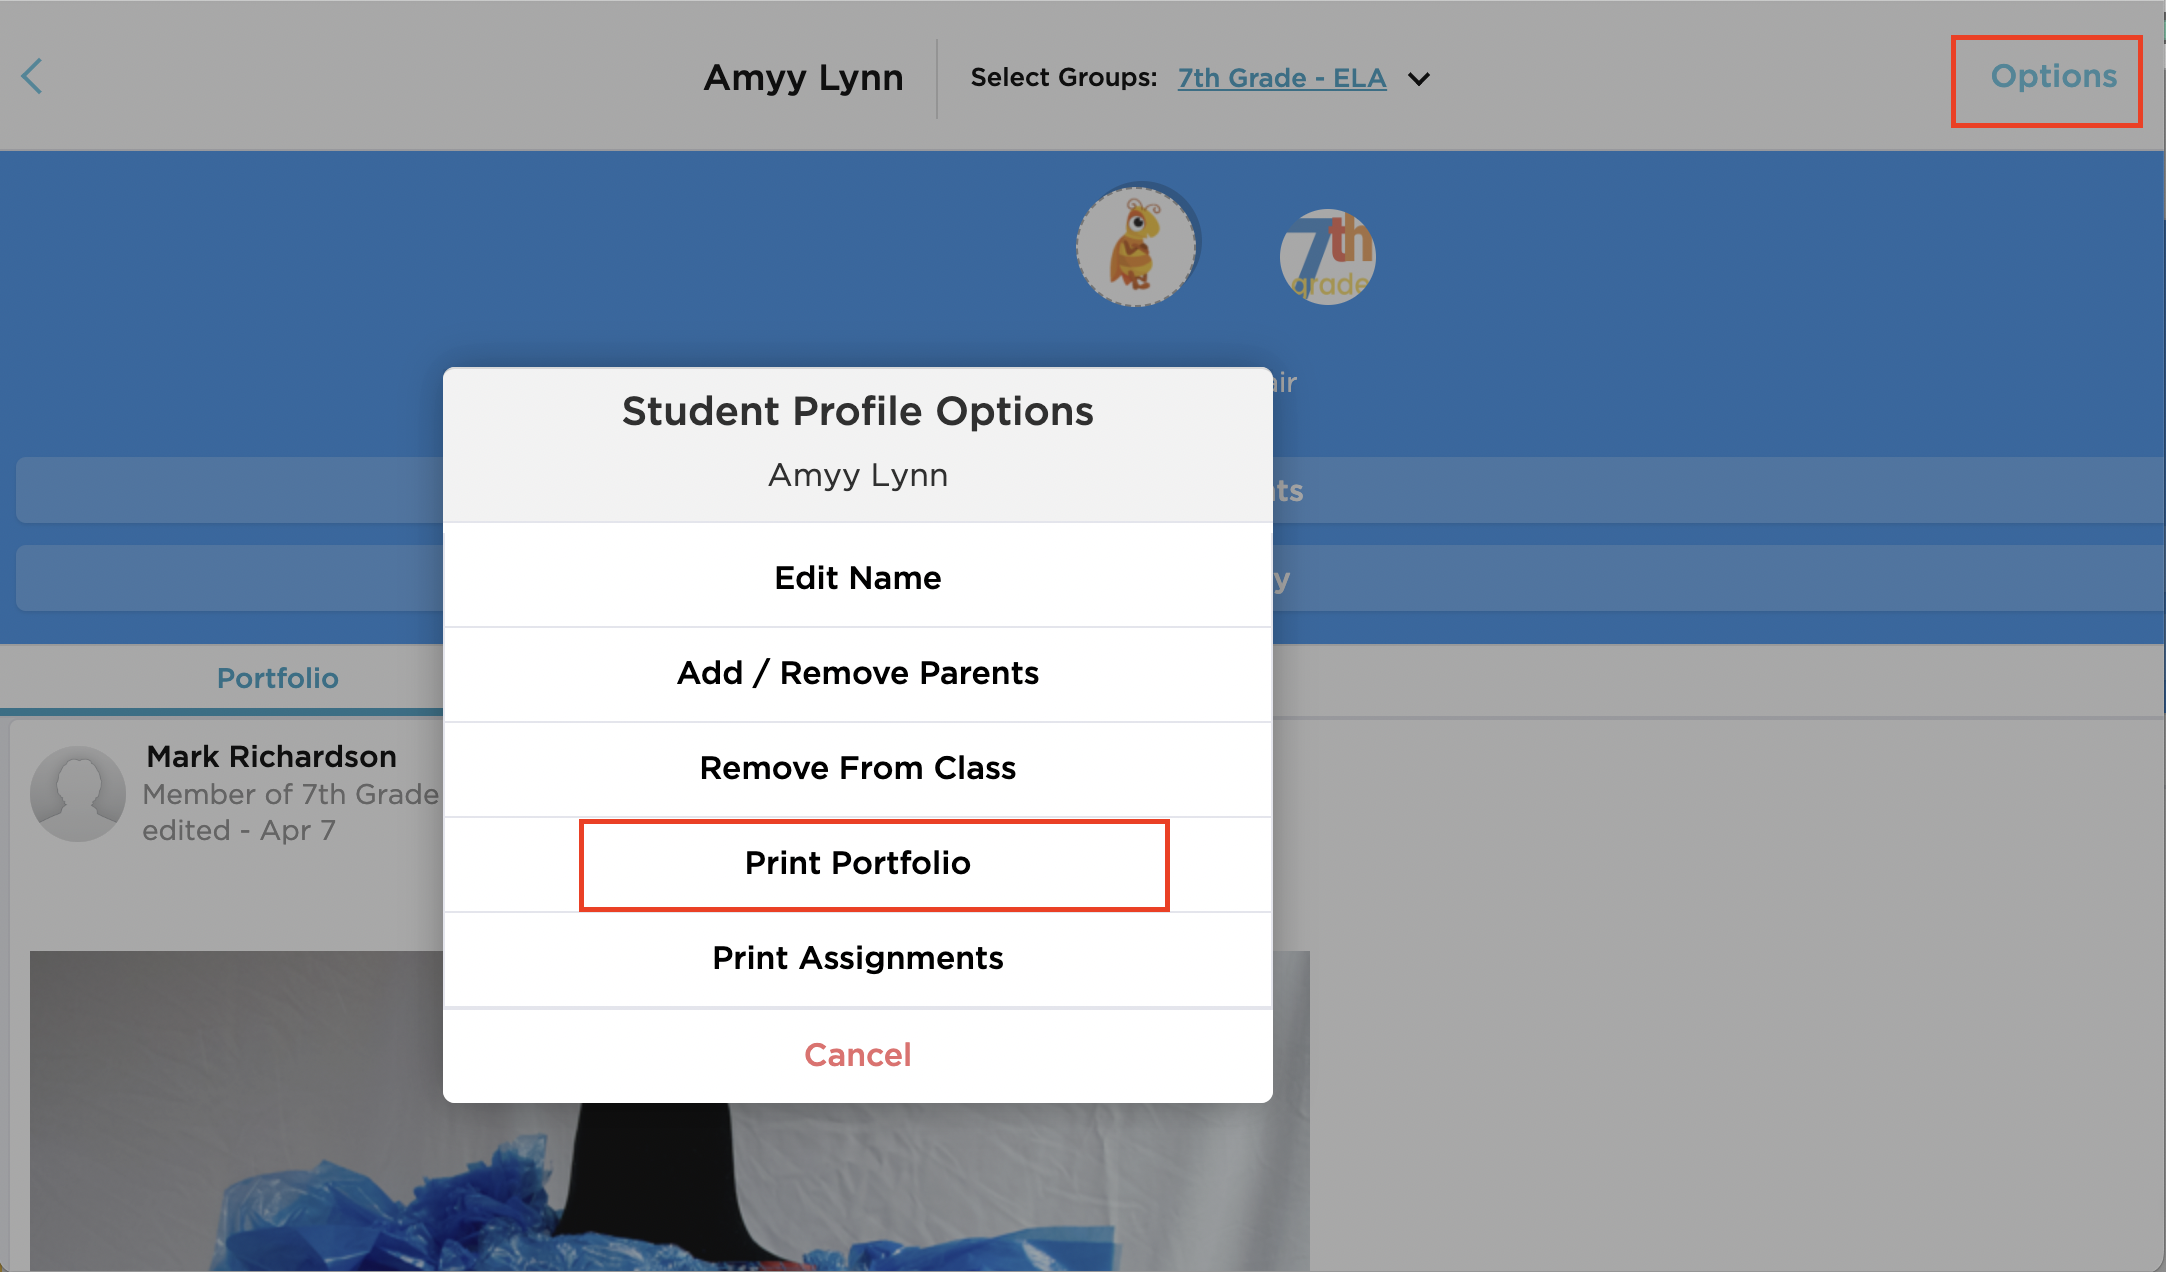Select Remove From Class
Image resolution: width=2166 pixels, height=1272 pixels.
pos(857,768)
